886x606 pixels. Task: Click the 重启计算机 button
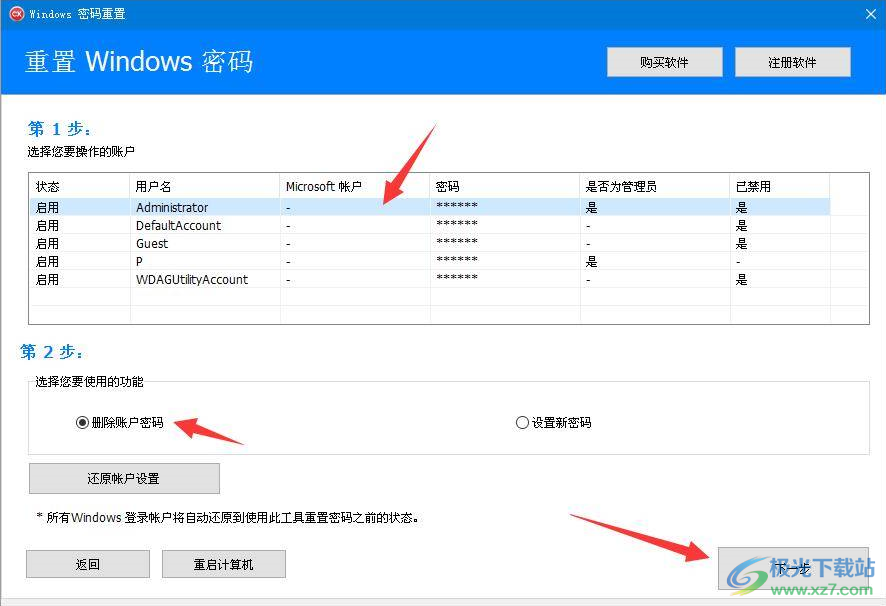(223, 563)
